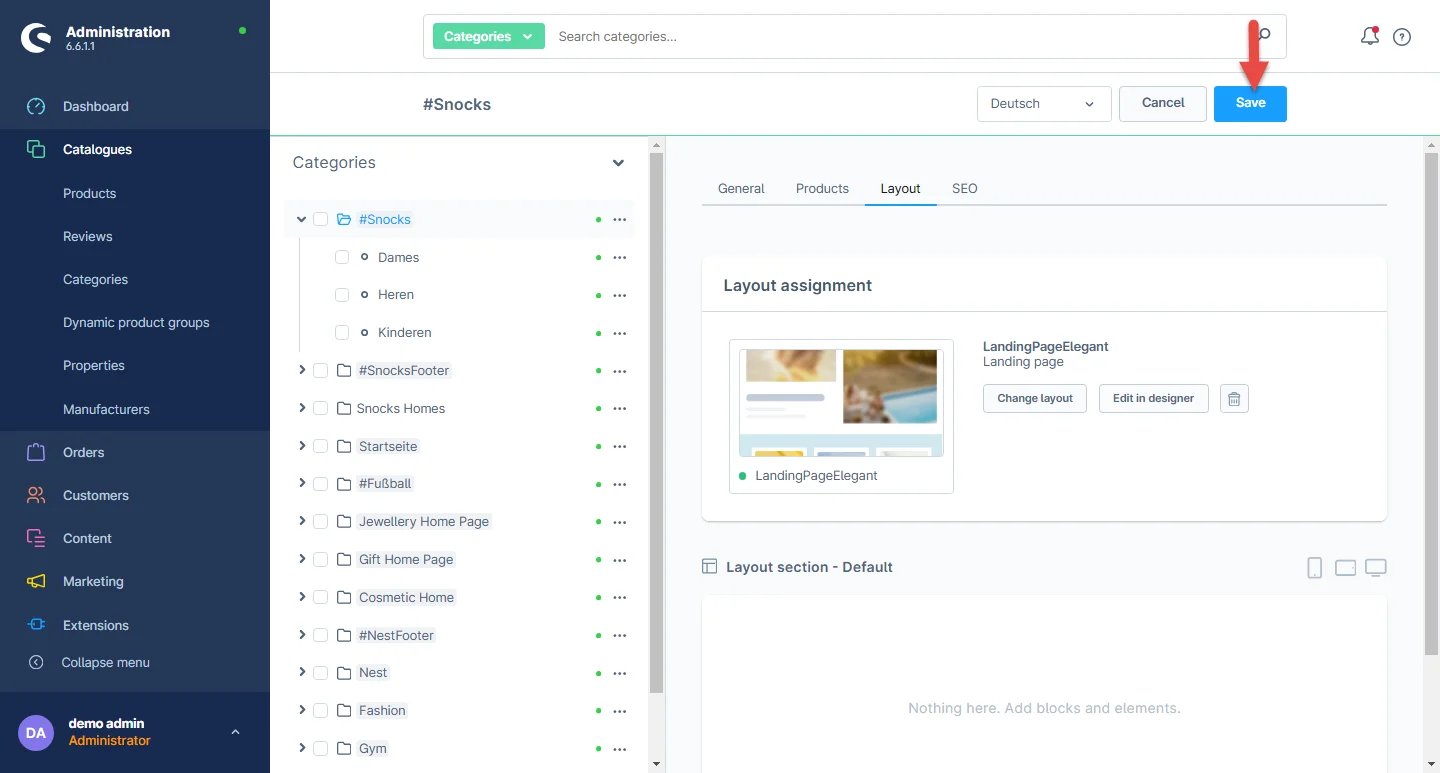Select the Snocks Homes checkbox

320,408
